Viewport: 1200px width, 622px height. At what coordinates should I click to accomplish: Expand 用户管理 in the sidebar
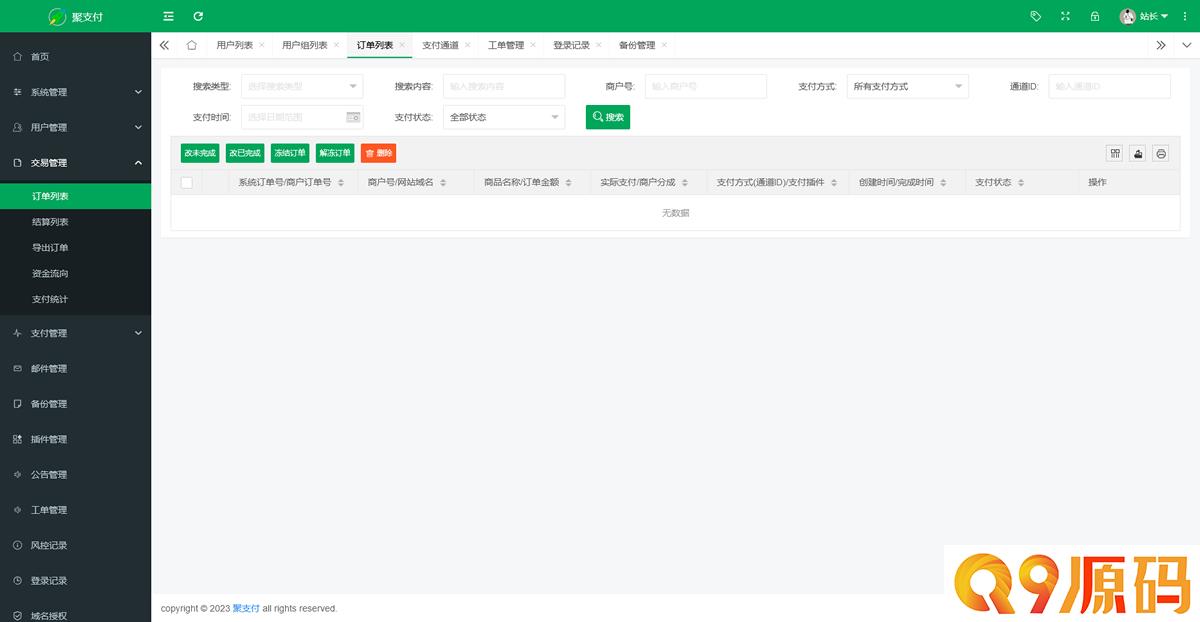[75, 127]
